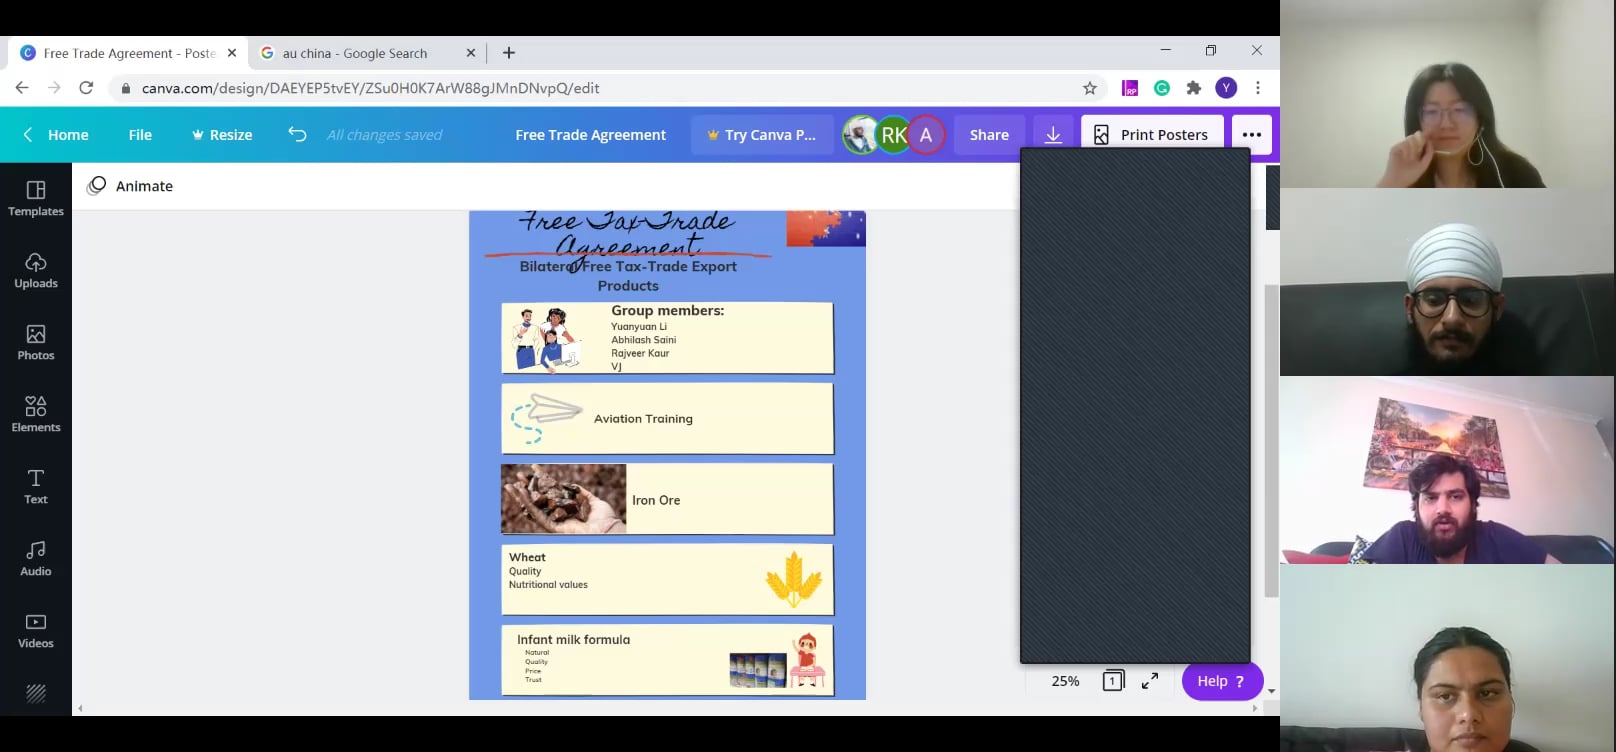Click Try Canva Pro button
The width and height of the screenshot is (1616, 752).
(761, 135)
